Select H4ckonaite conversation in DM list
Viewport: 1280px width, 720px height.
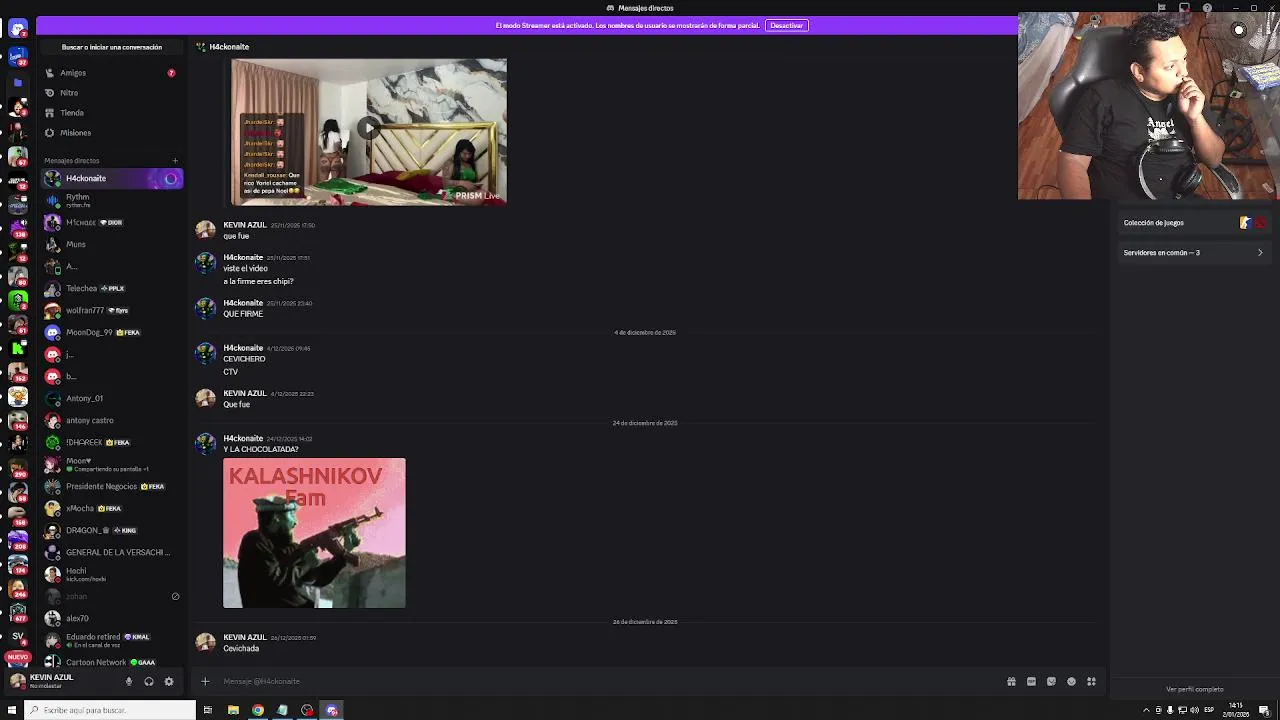[111, 178]
